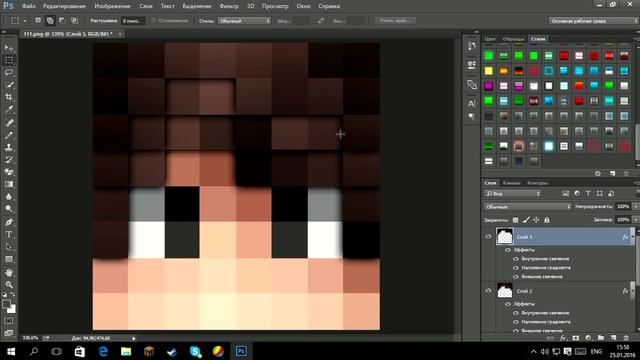Choose subtract from selection mode button
The image size is (640, 360).
pyautogui.click(x=62, y=20)
